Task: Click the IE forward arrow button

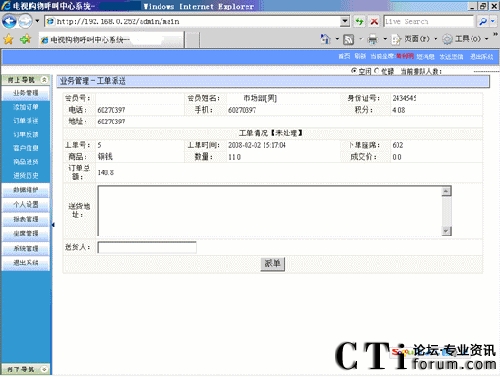Action: pos(25,22)
